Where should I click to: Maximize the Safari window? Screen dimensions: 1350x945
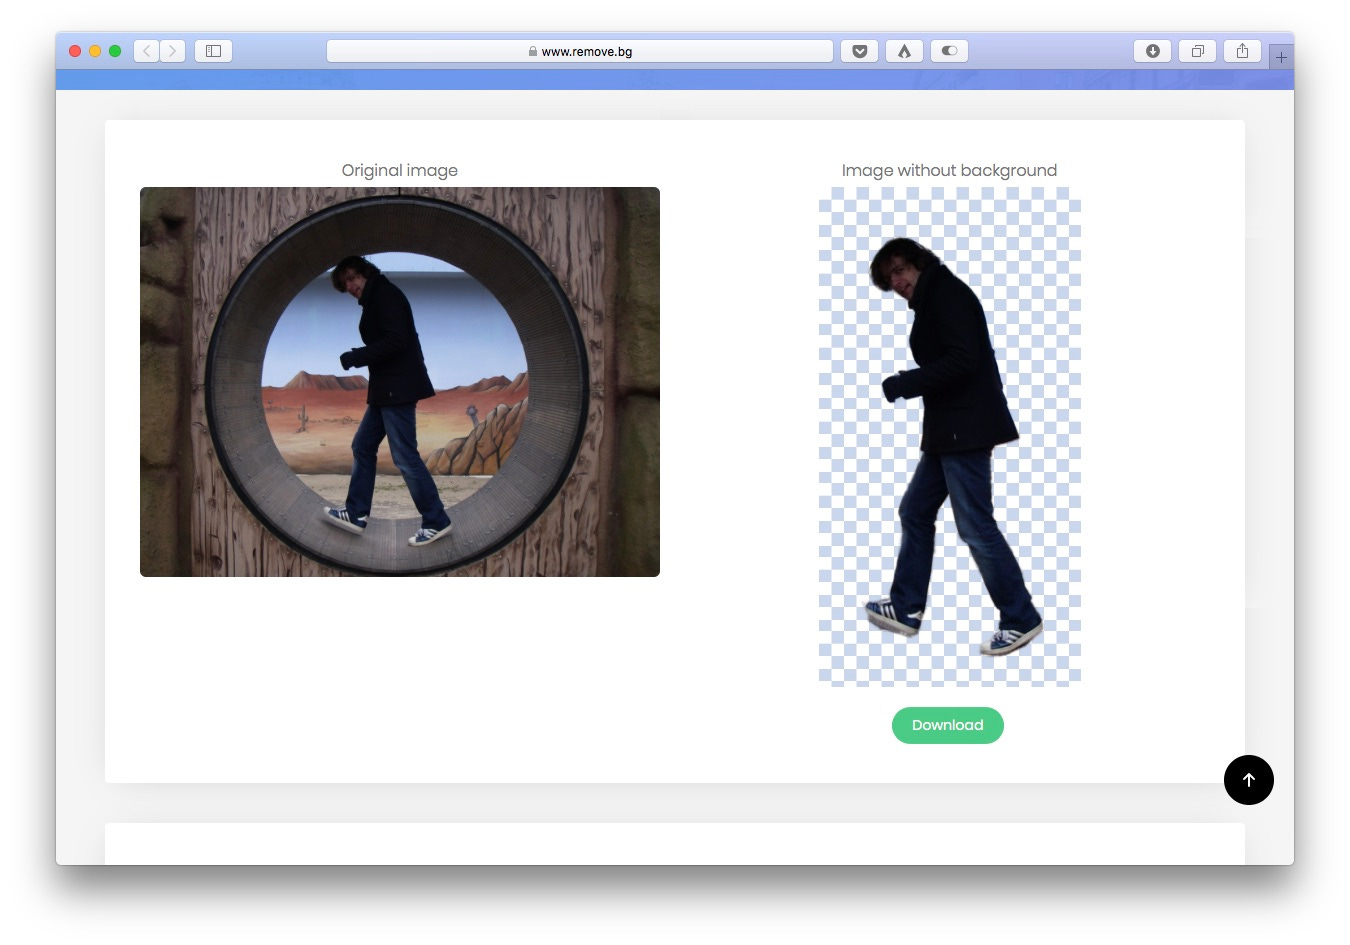click(x=115, y=51)
